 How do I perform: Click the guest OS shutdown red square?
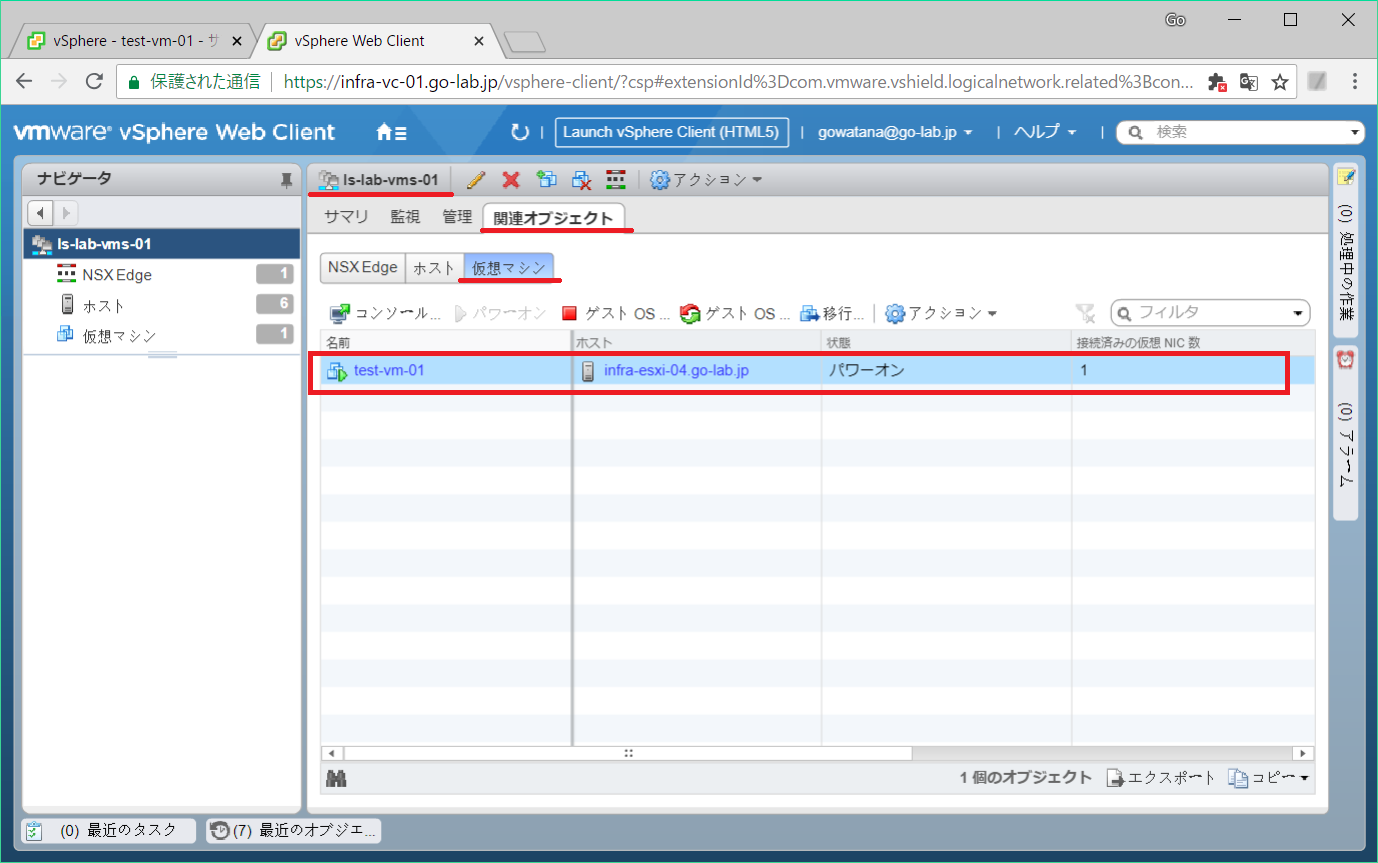570,314
